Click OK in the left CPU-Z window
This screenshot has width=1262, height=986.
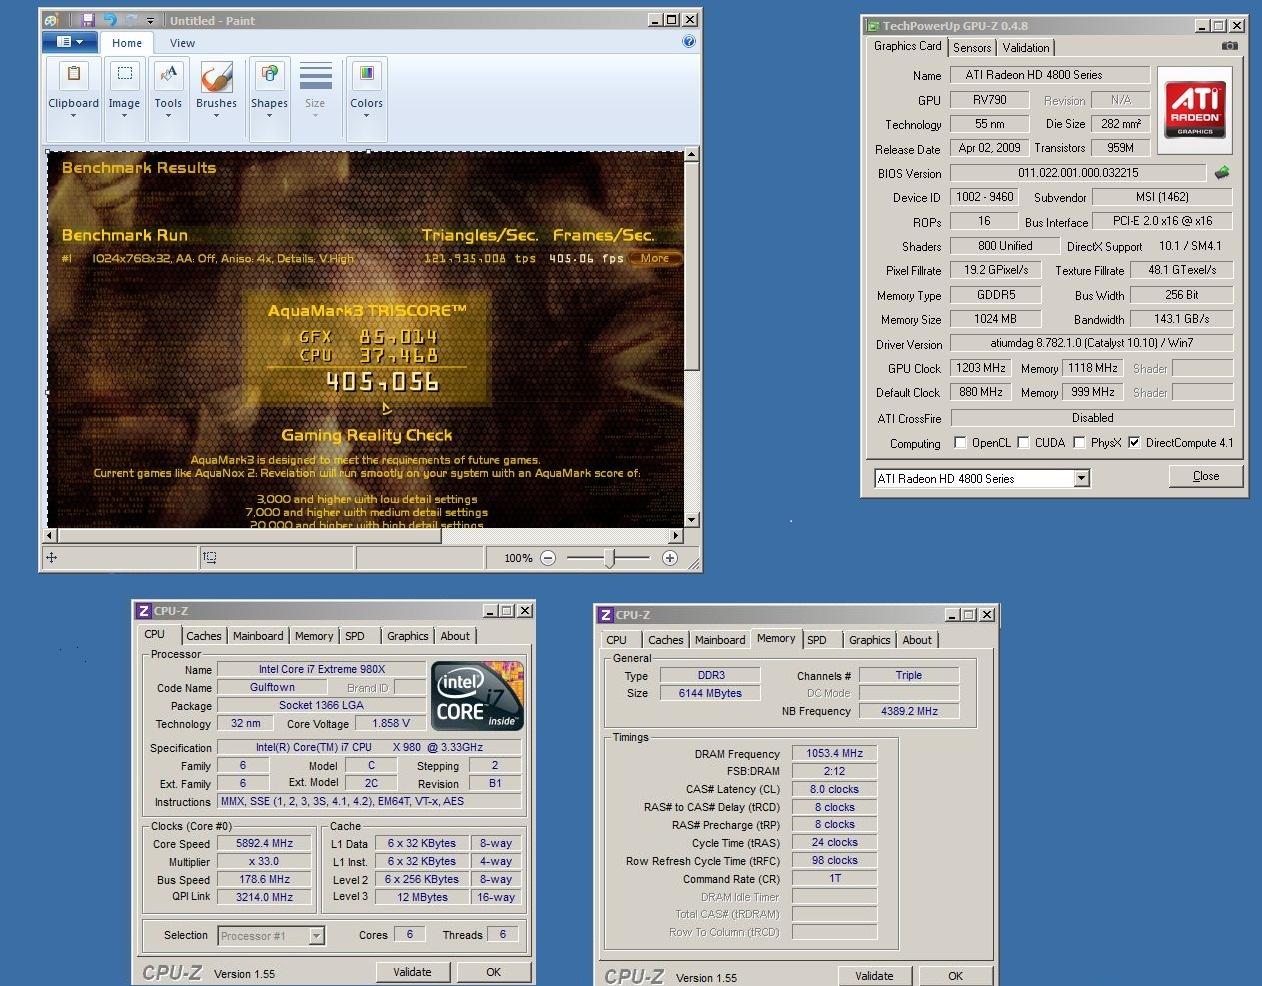click(x=493, y=972)
